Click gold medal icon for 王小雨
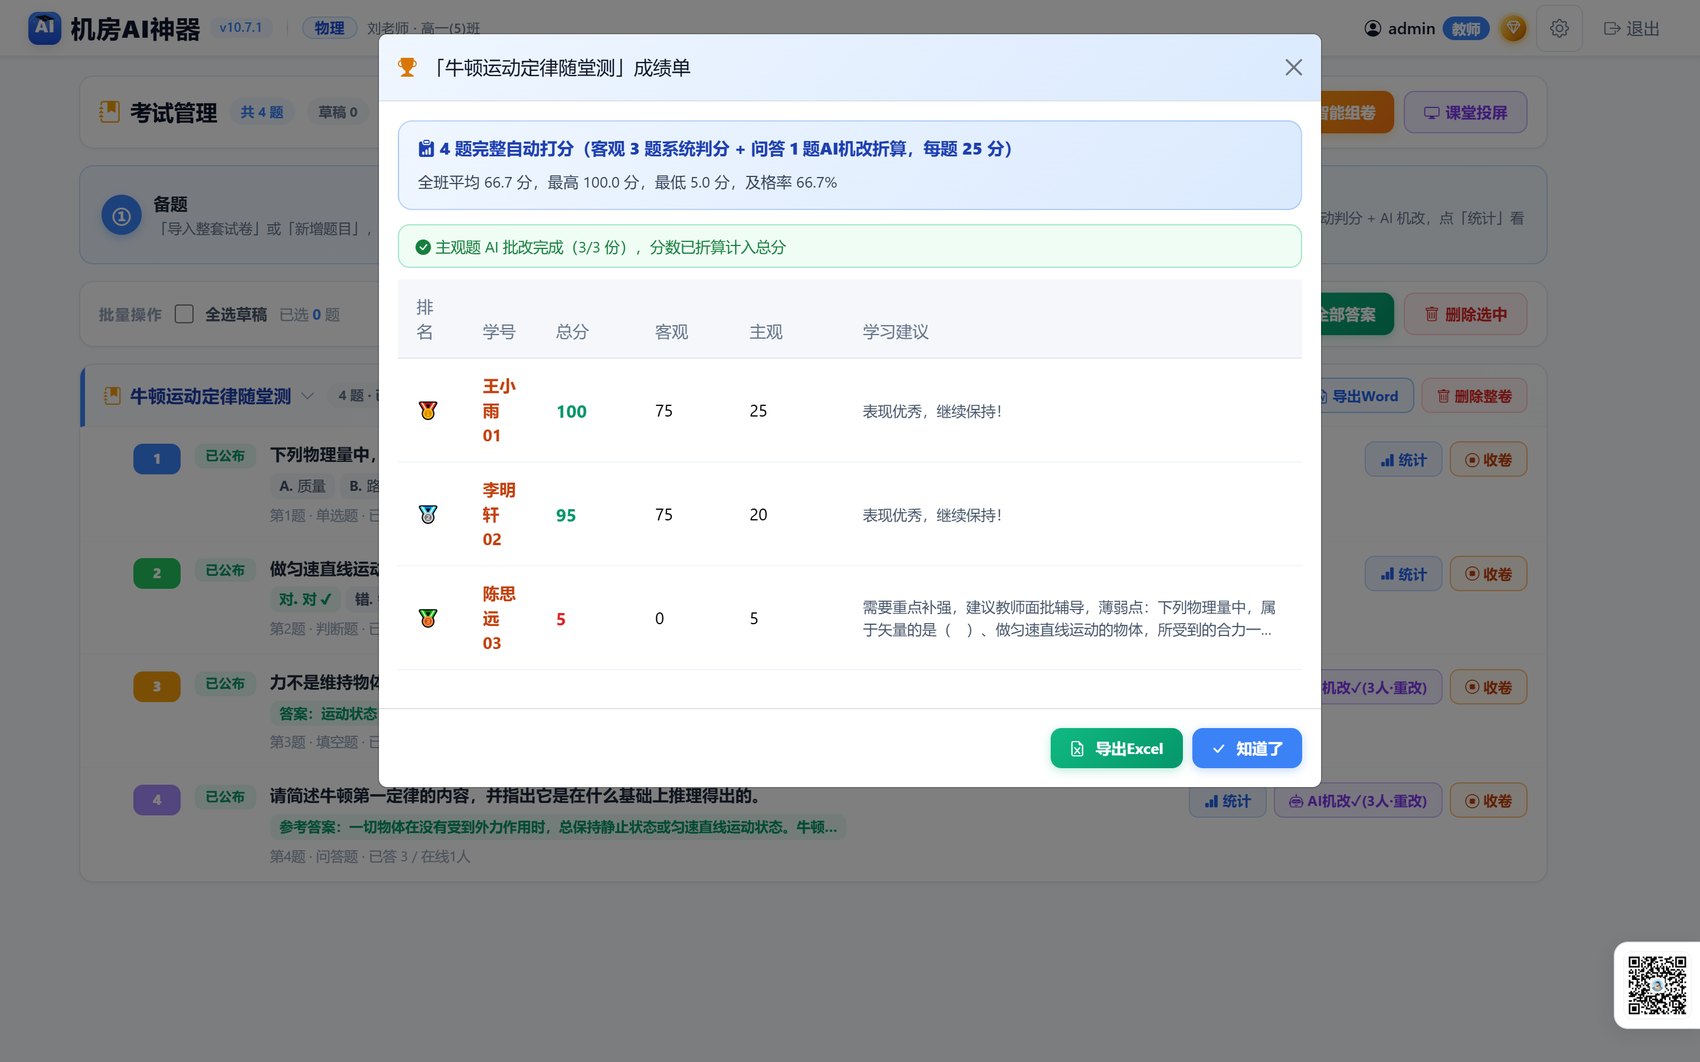This screenshot has height=1062, width=1700. pyautogui.click(x=428, y=411)
